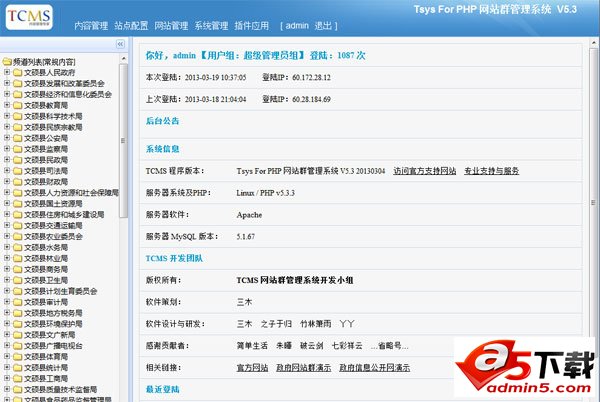The image size is (600, 402).
Task: Expand the 文硕县住房和城乡建设局 node
Action: pyautogui.click(x=7, y=214)
